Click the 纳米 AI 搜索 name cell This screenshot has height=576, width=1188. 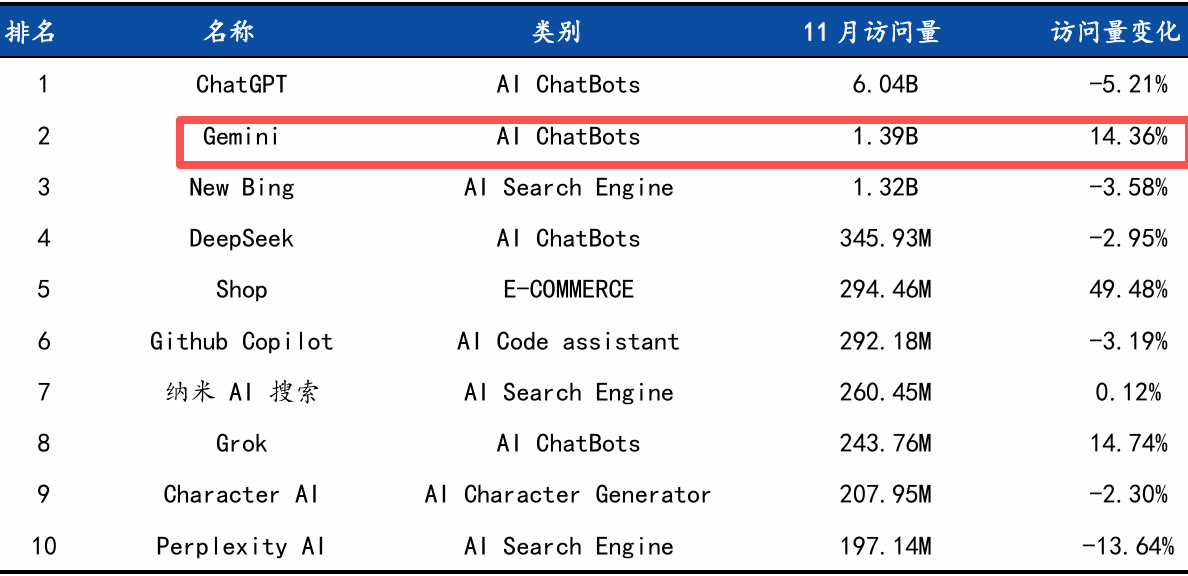point(241,392)
